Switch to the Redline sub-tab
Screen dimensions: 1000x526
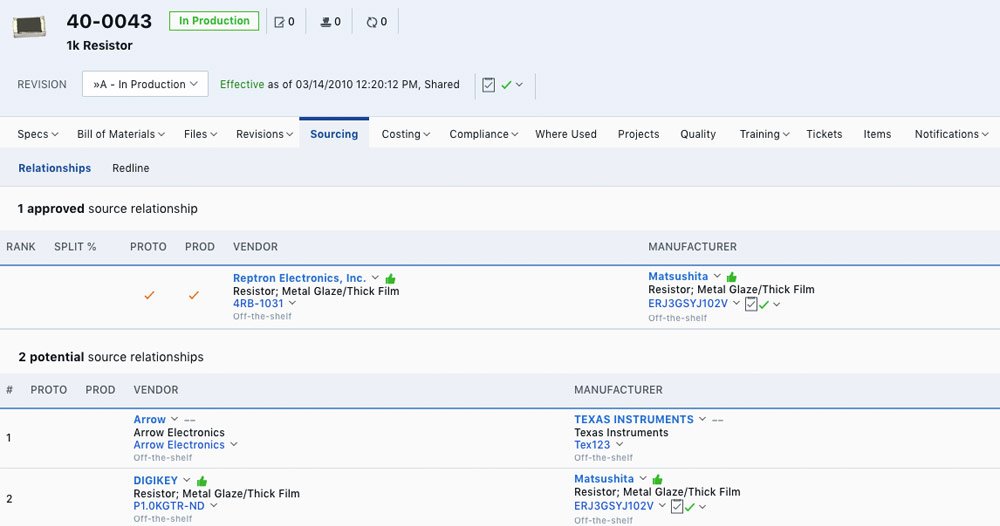click(130, 168)
